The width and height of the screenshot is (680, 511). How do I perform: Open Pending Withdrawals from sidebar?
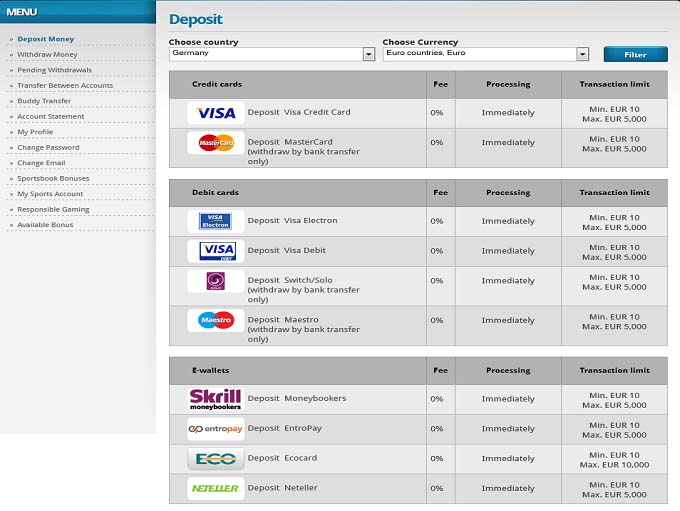coord(53,70)
